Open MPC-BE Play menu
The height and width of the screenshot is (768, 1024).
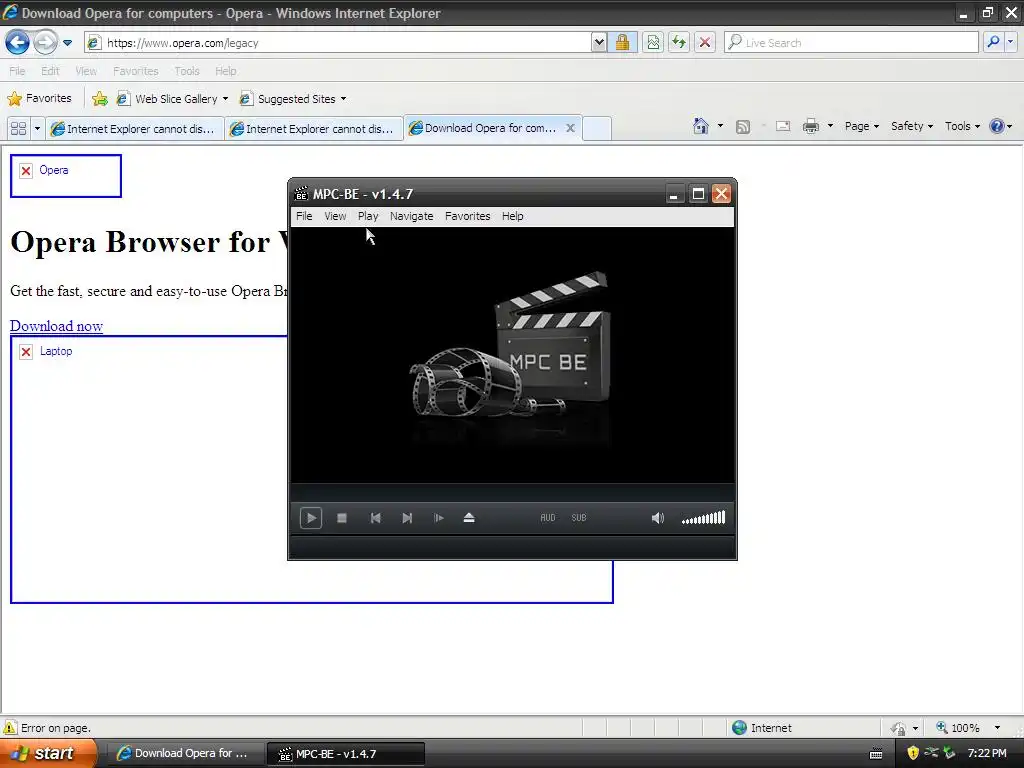point(368,216)
